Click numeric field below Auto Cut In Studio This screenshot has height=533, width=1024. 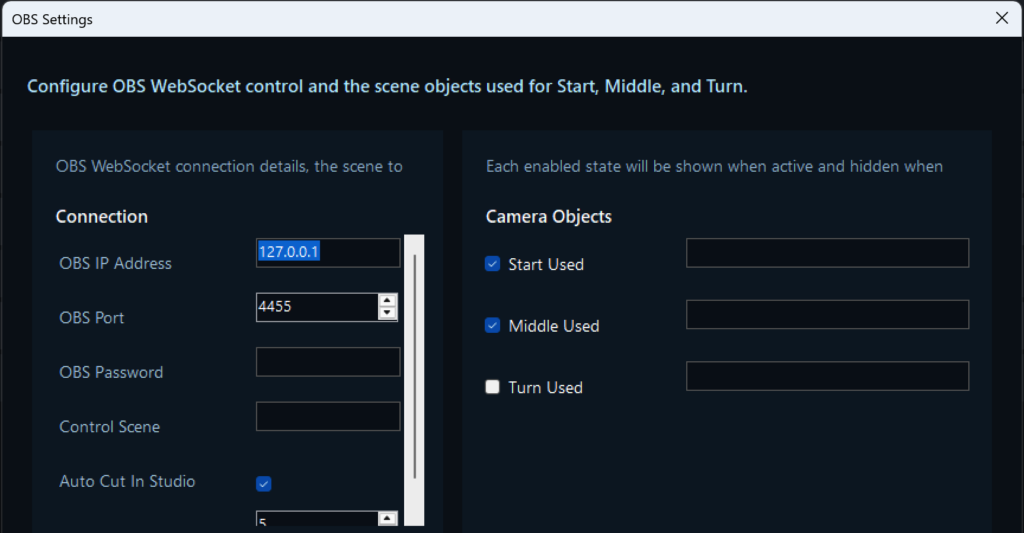316,521
